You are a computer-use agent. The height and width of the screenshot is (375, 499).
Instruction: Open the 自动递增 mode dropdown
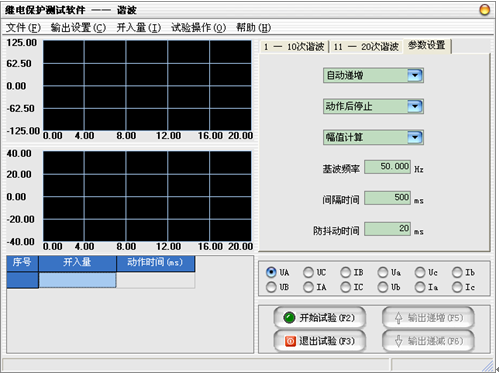[415, 75]
